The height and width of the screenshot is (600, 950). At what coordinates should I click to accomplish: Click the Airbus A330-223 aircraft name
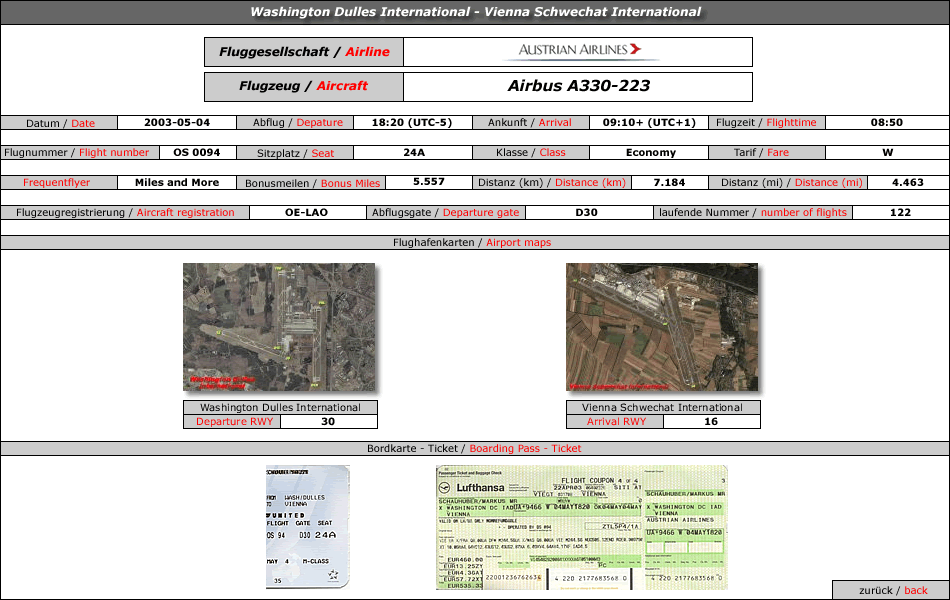click(578, 86)
